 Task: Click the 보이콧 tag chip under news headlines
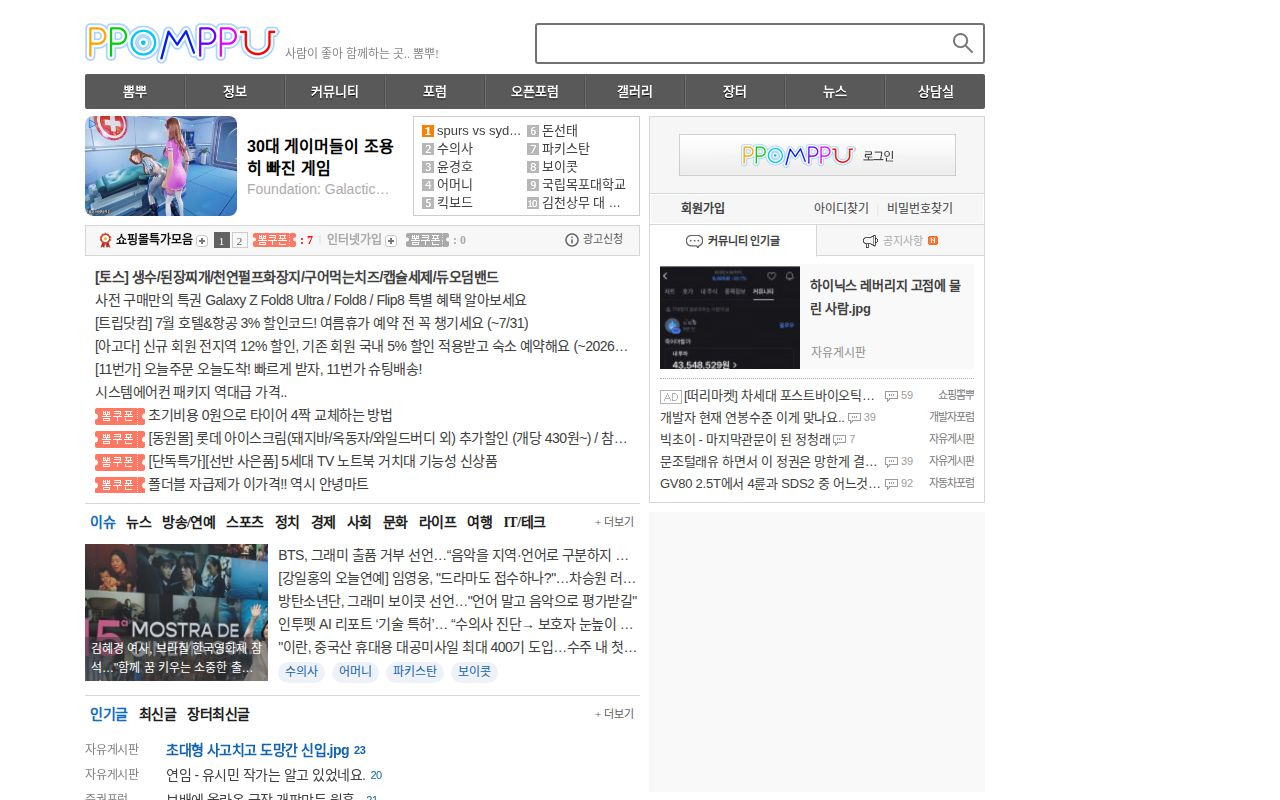click(474, 671)
